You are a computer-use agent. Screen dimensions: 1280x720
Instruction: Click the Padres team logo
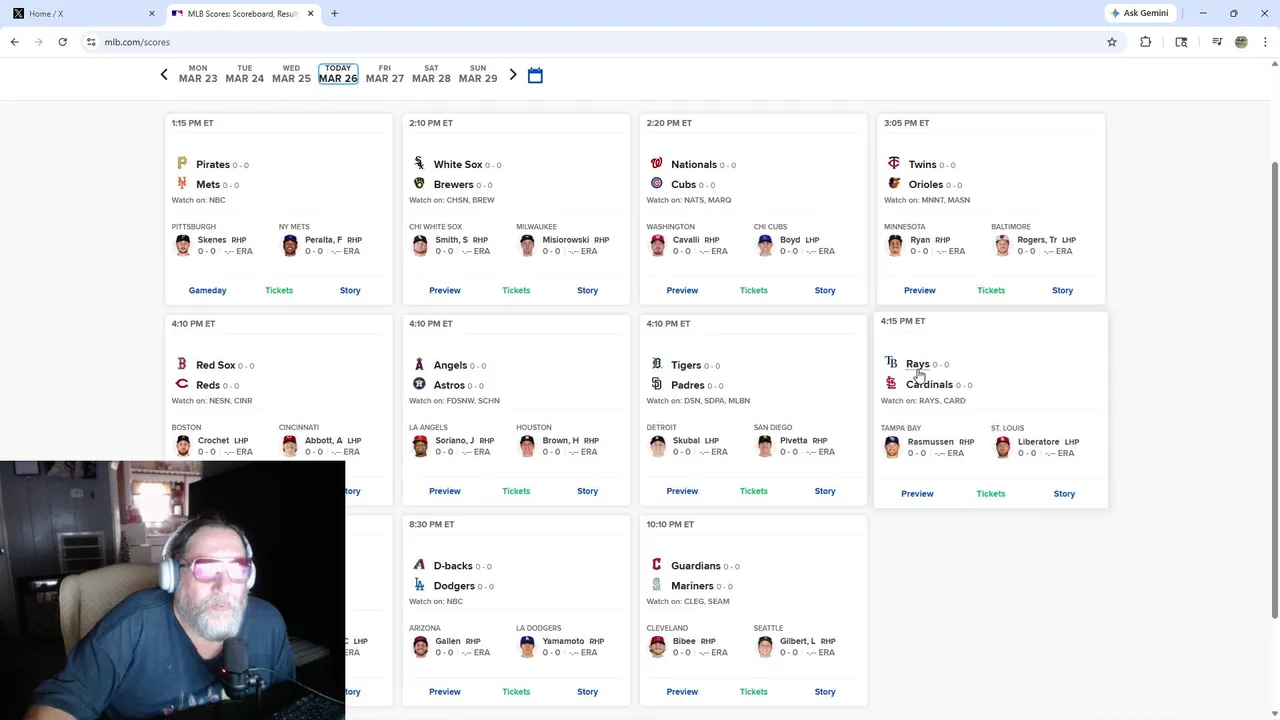coord(657,385)
